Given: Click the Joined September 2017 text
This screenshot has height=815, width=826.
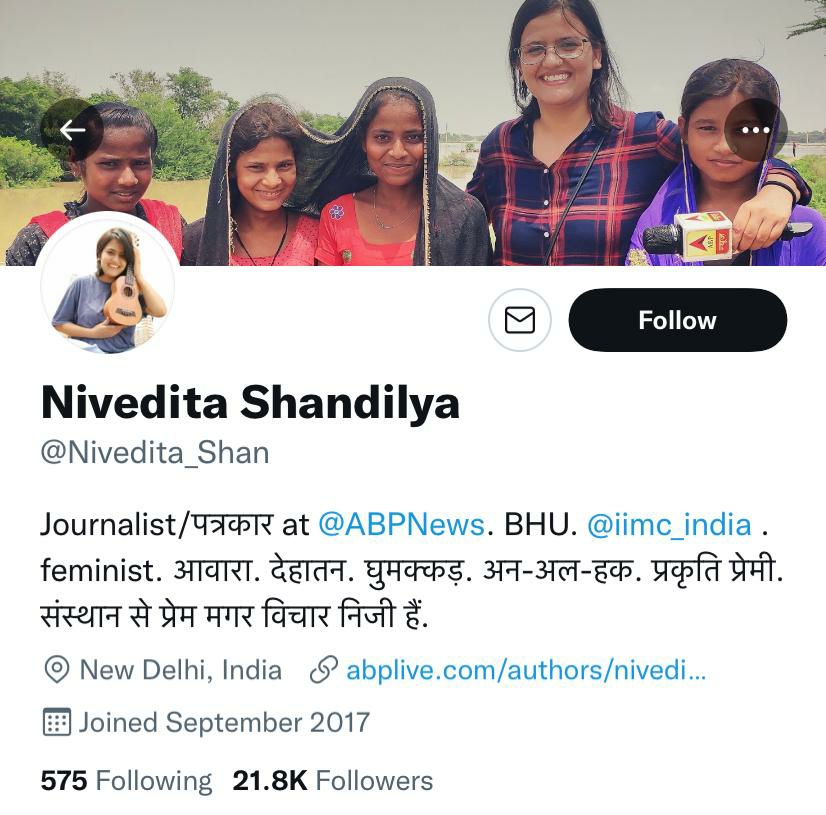Looking at the screenshot, I should point(224,722).
